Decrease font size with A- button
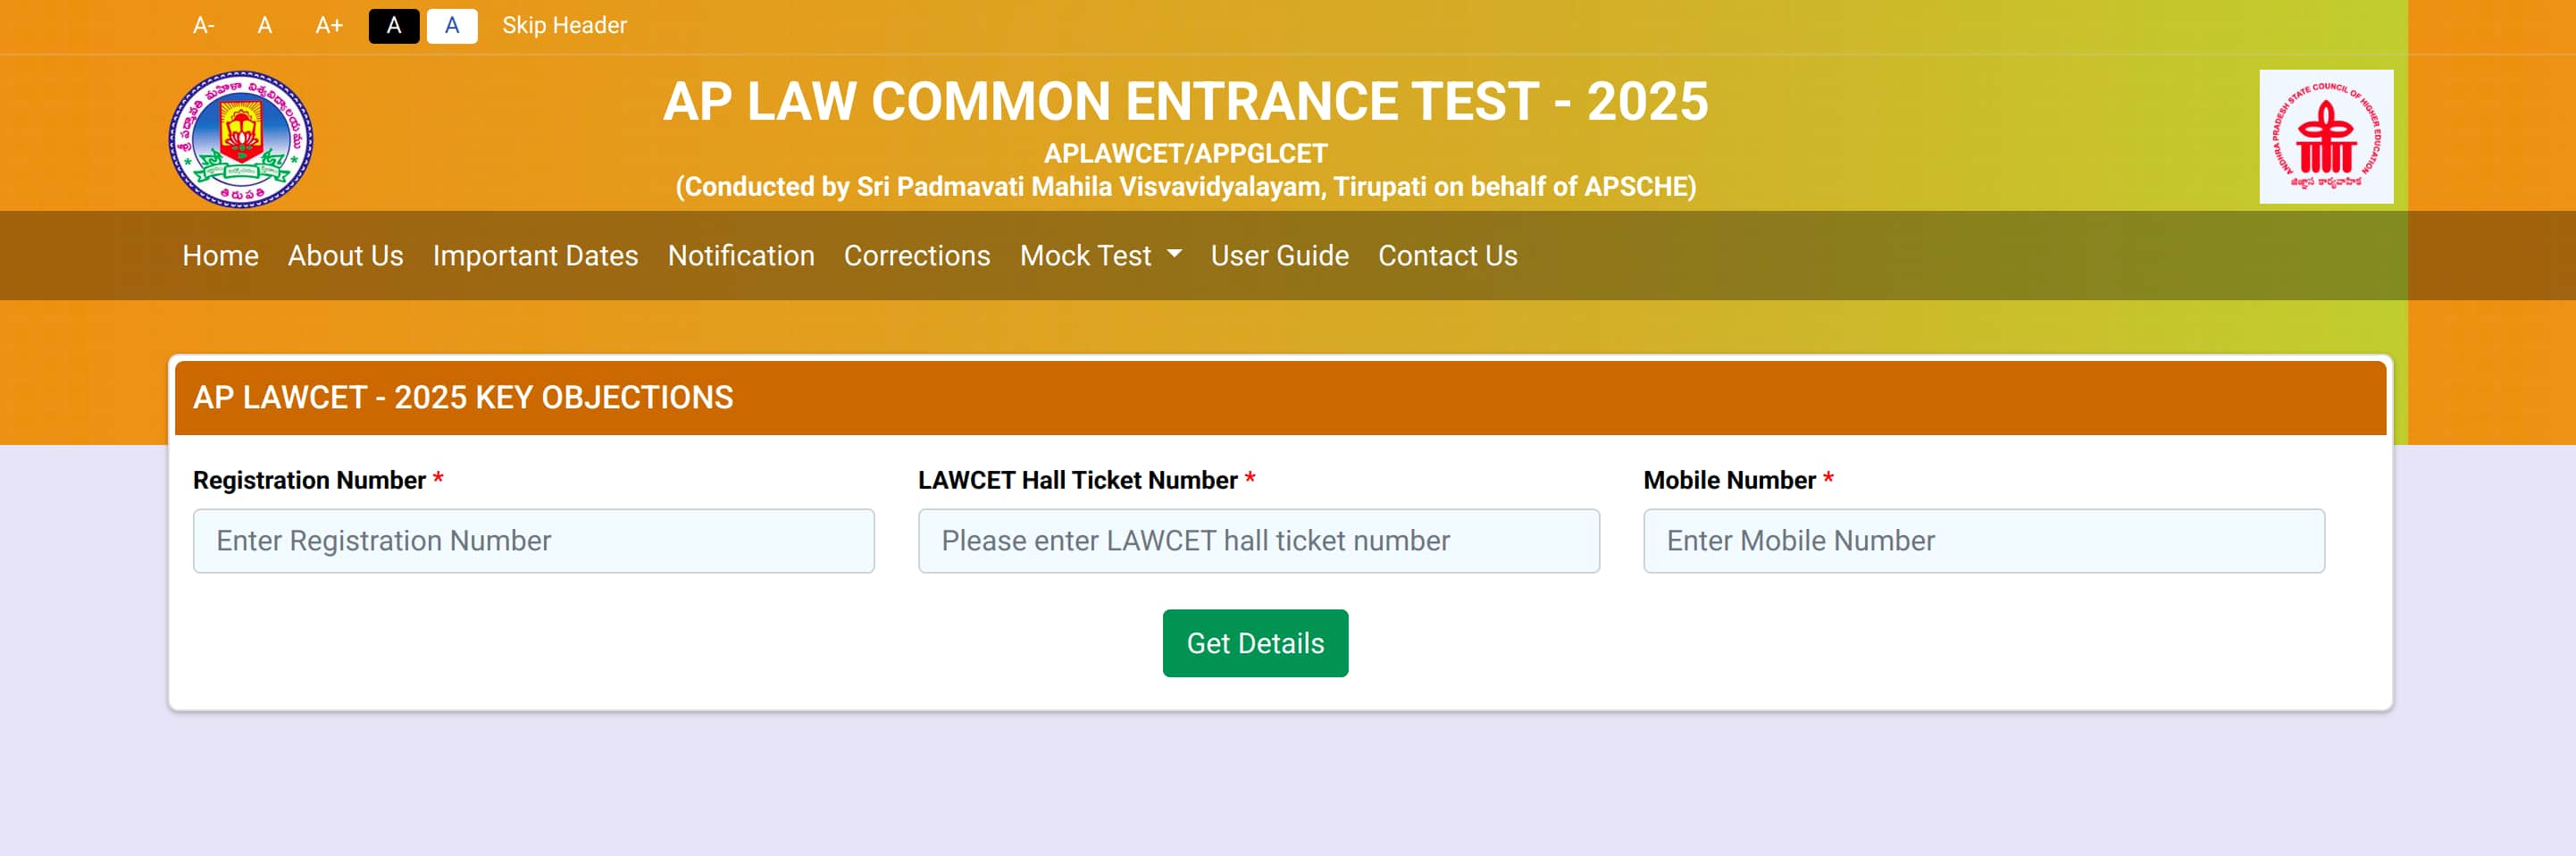This screenshot has width=2576, height=856. click(204, 26)
